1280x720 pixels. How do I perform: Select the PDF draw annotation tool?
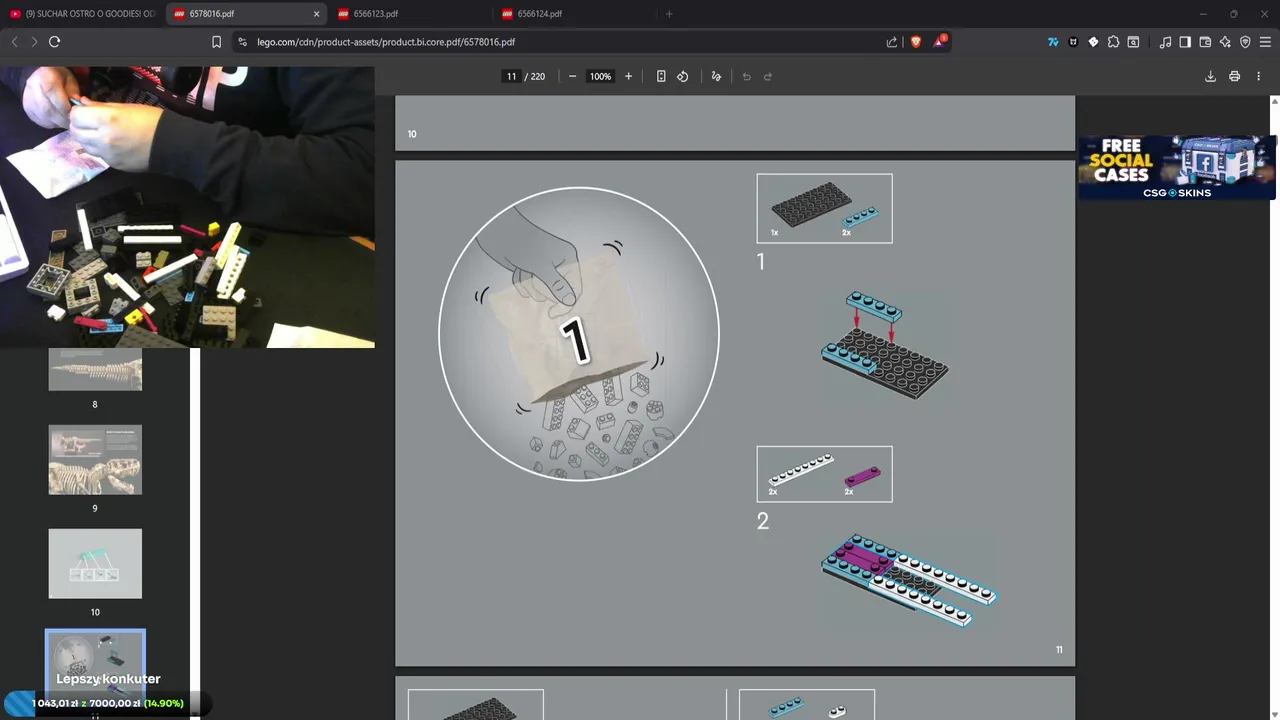pos(716,76)
